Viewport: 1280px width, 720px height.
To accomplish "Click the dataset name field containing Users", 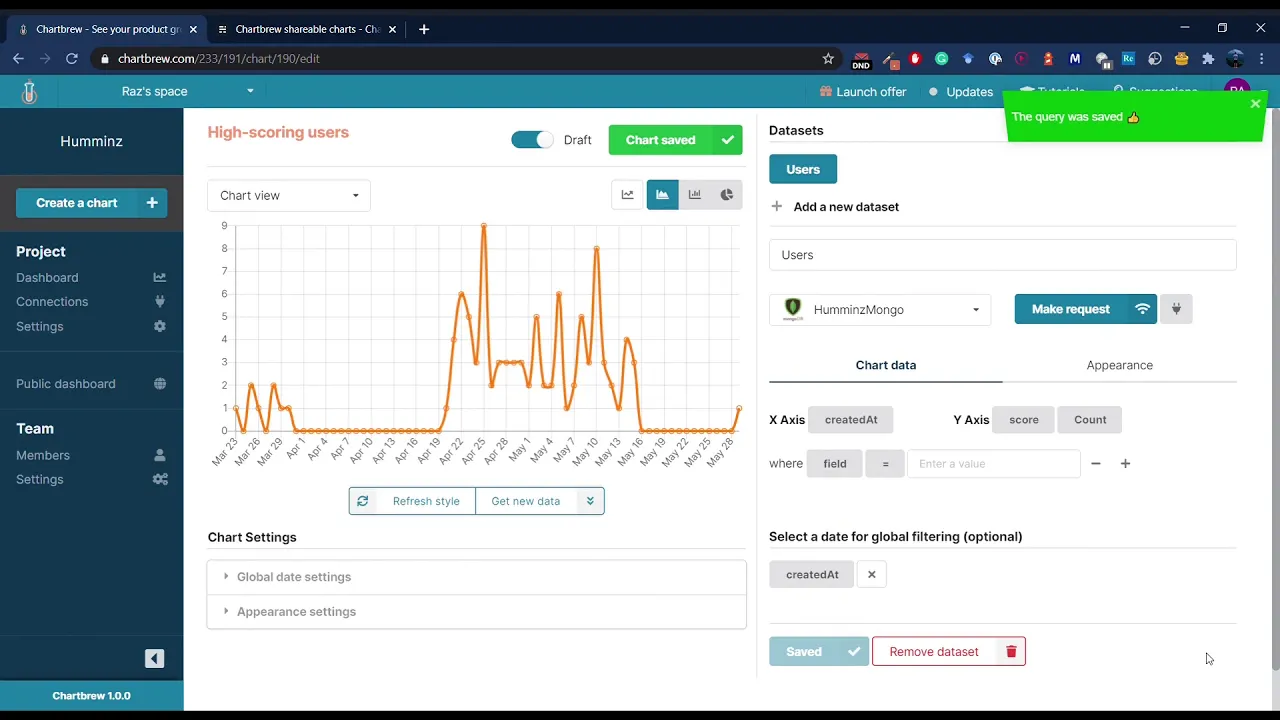I will (1002, 255).
